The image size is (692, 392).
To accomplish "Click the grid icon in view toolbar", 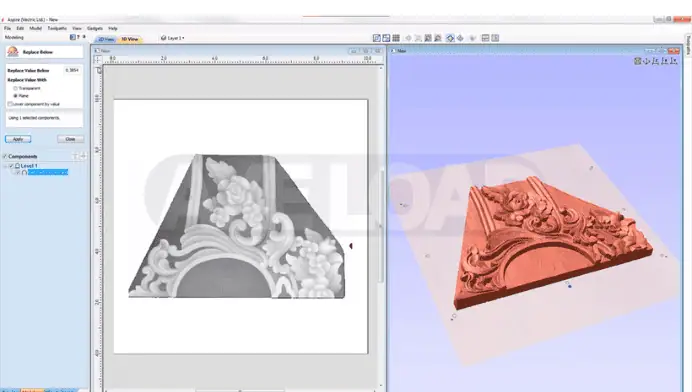I will click(x=396, y=38).
